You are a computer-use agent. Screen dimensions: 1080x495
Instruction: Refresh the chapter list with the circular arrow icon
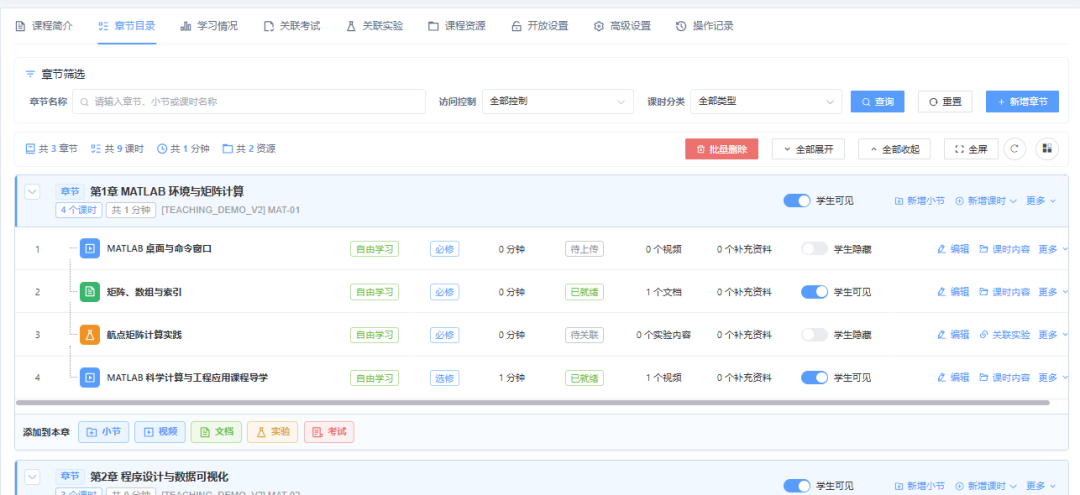coord(1015,149)
